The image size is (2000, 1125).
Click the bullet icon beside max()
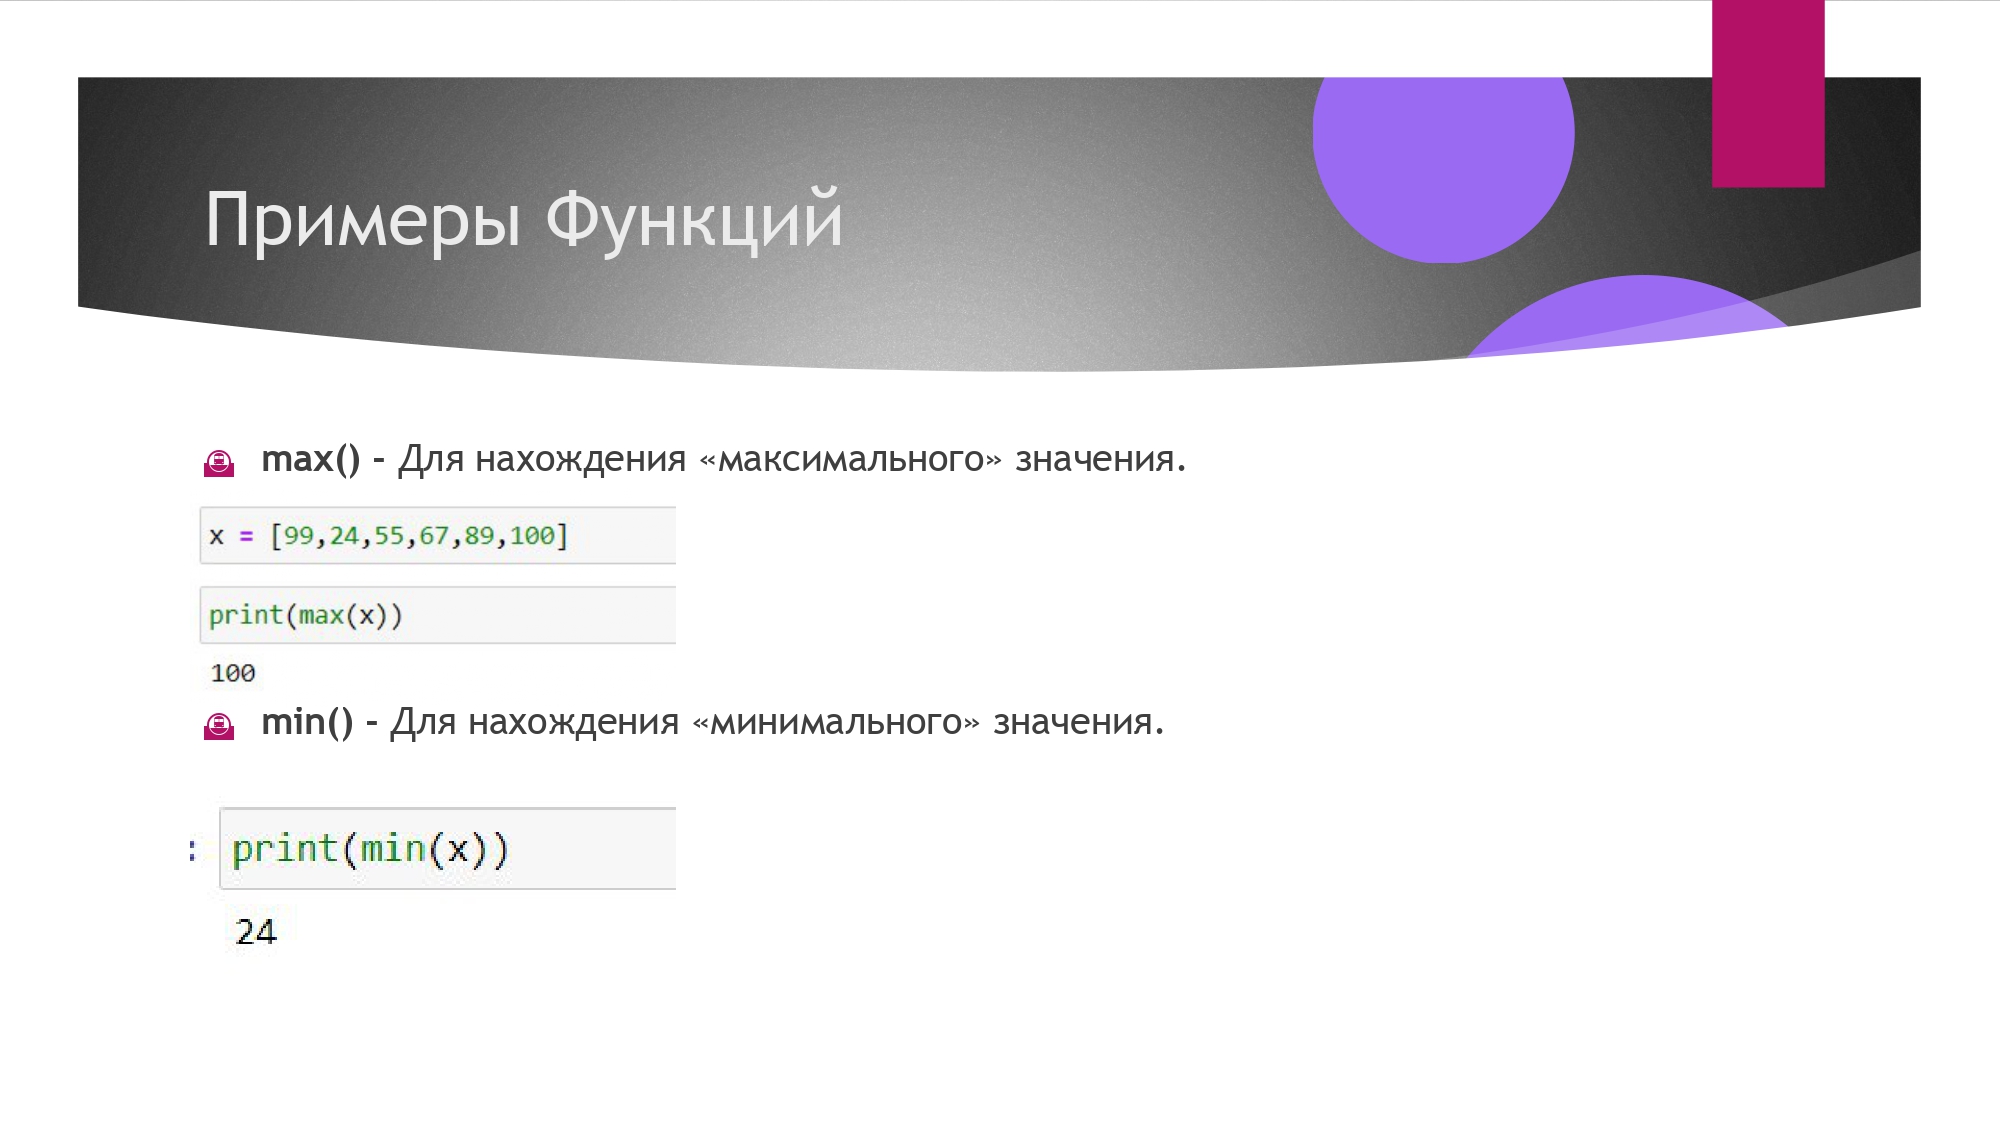coord(219,463)
